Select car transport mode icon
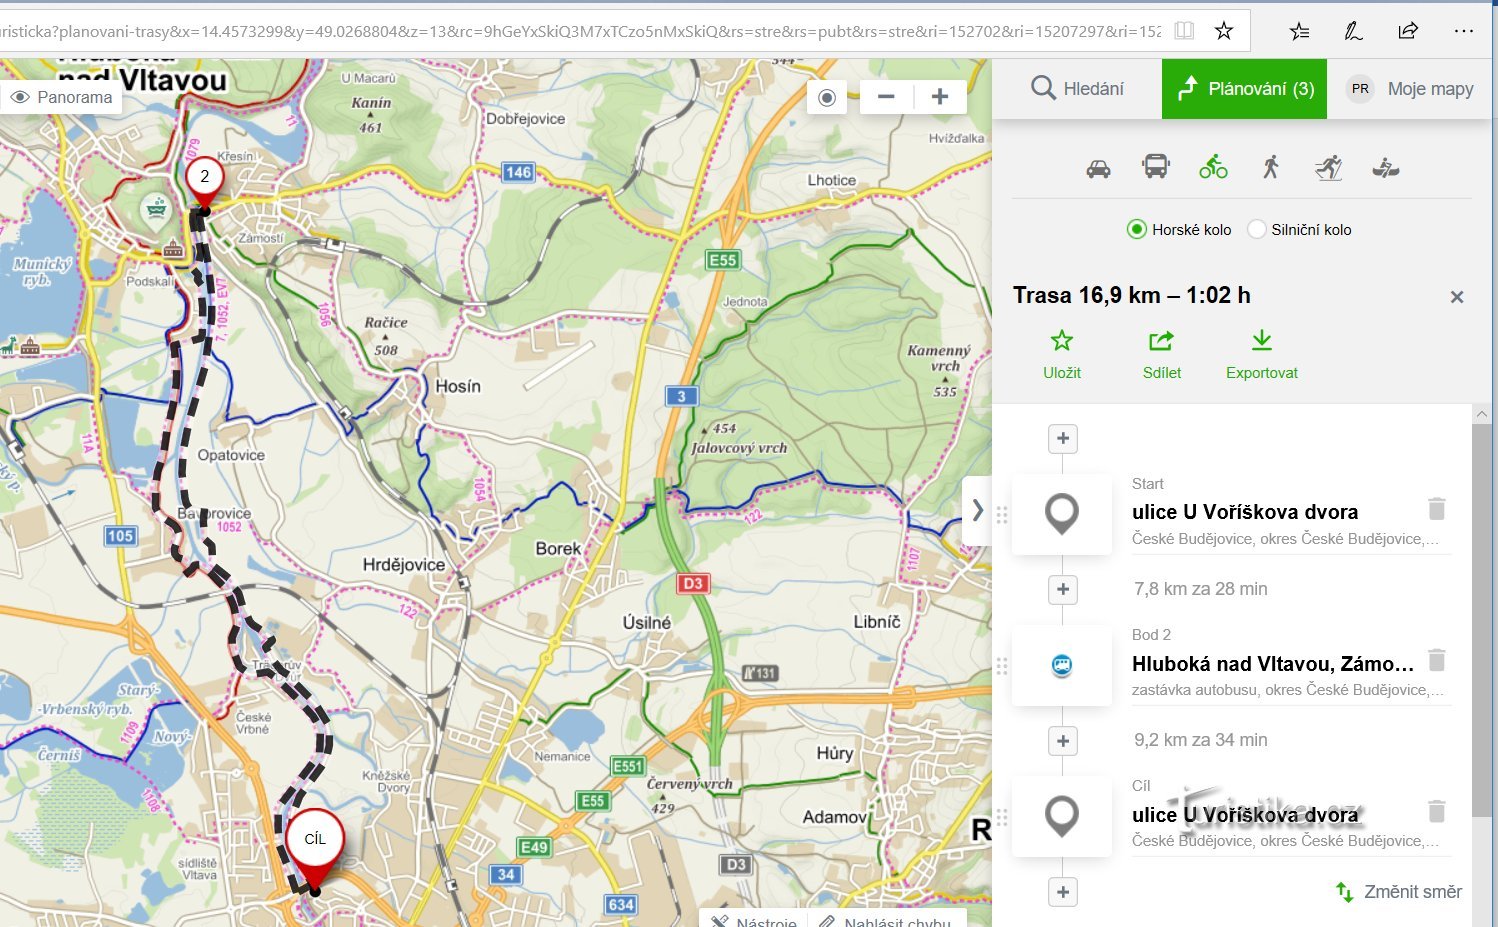 [x=1098, y=168]
